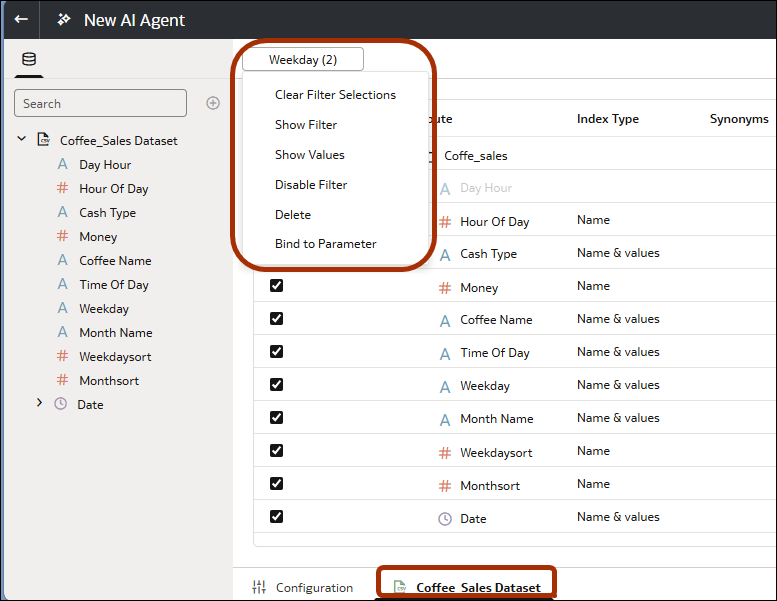Select Month Name in the sidebar tree
The width and height of the screenshot is (777, 601).
point(115,332)
